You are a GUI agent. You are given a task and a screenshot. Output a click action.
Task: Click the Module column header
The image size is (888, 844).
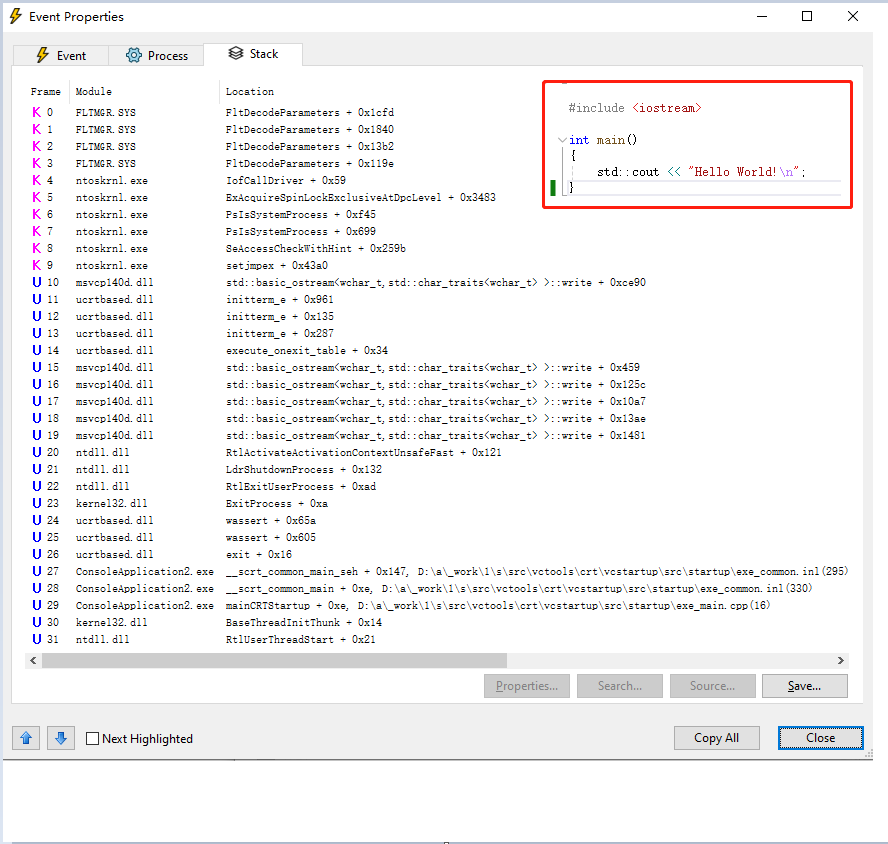pyautogui.click(x=93, y=91)
